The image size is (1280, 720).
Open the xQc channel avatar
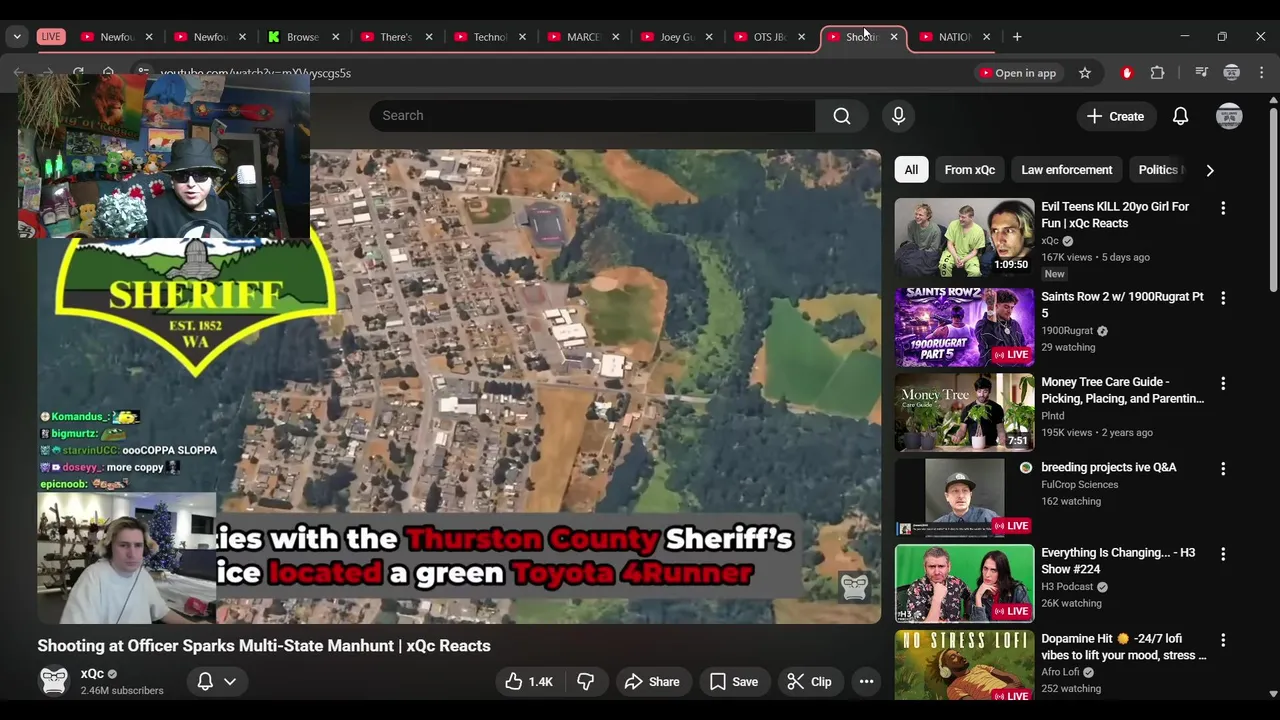pos(53,681)
